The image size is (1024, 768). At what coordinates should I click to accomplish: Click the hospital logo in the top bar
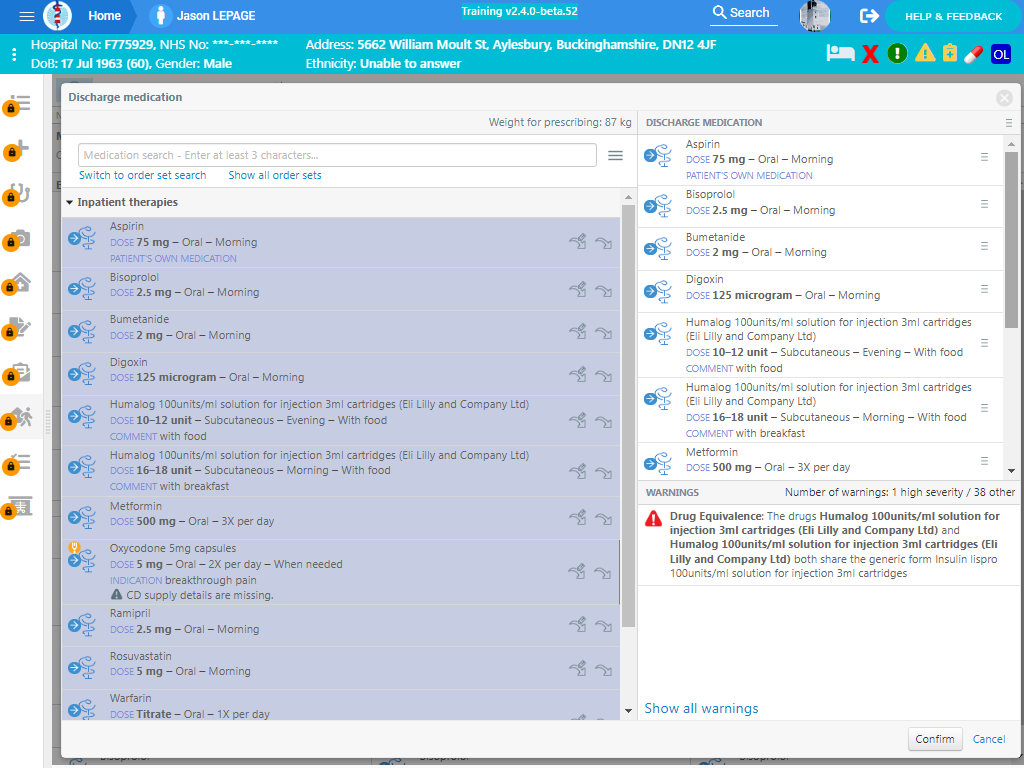point(57,16)
